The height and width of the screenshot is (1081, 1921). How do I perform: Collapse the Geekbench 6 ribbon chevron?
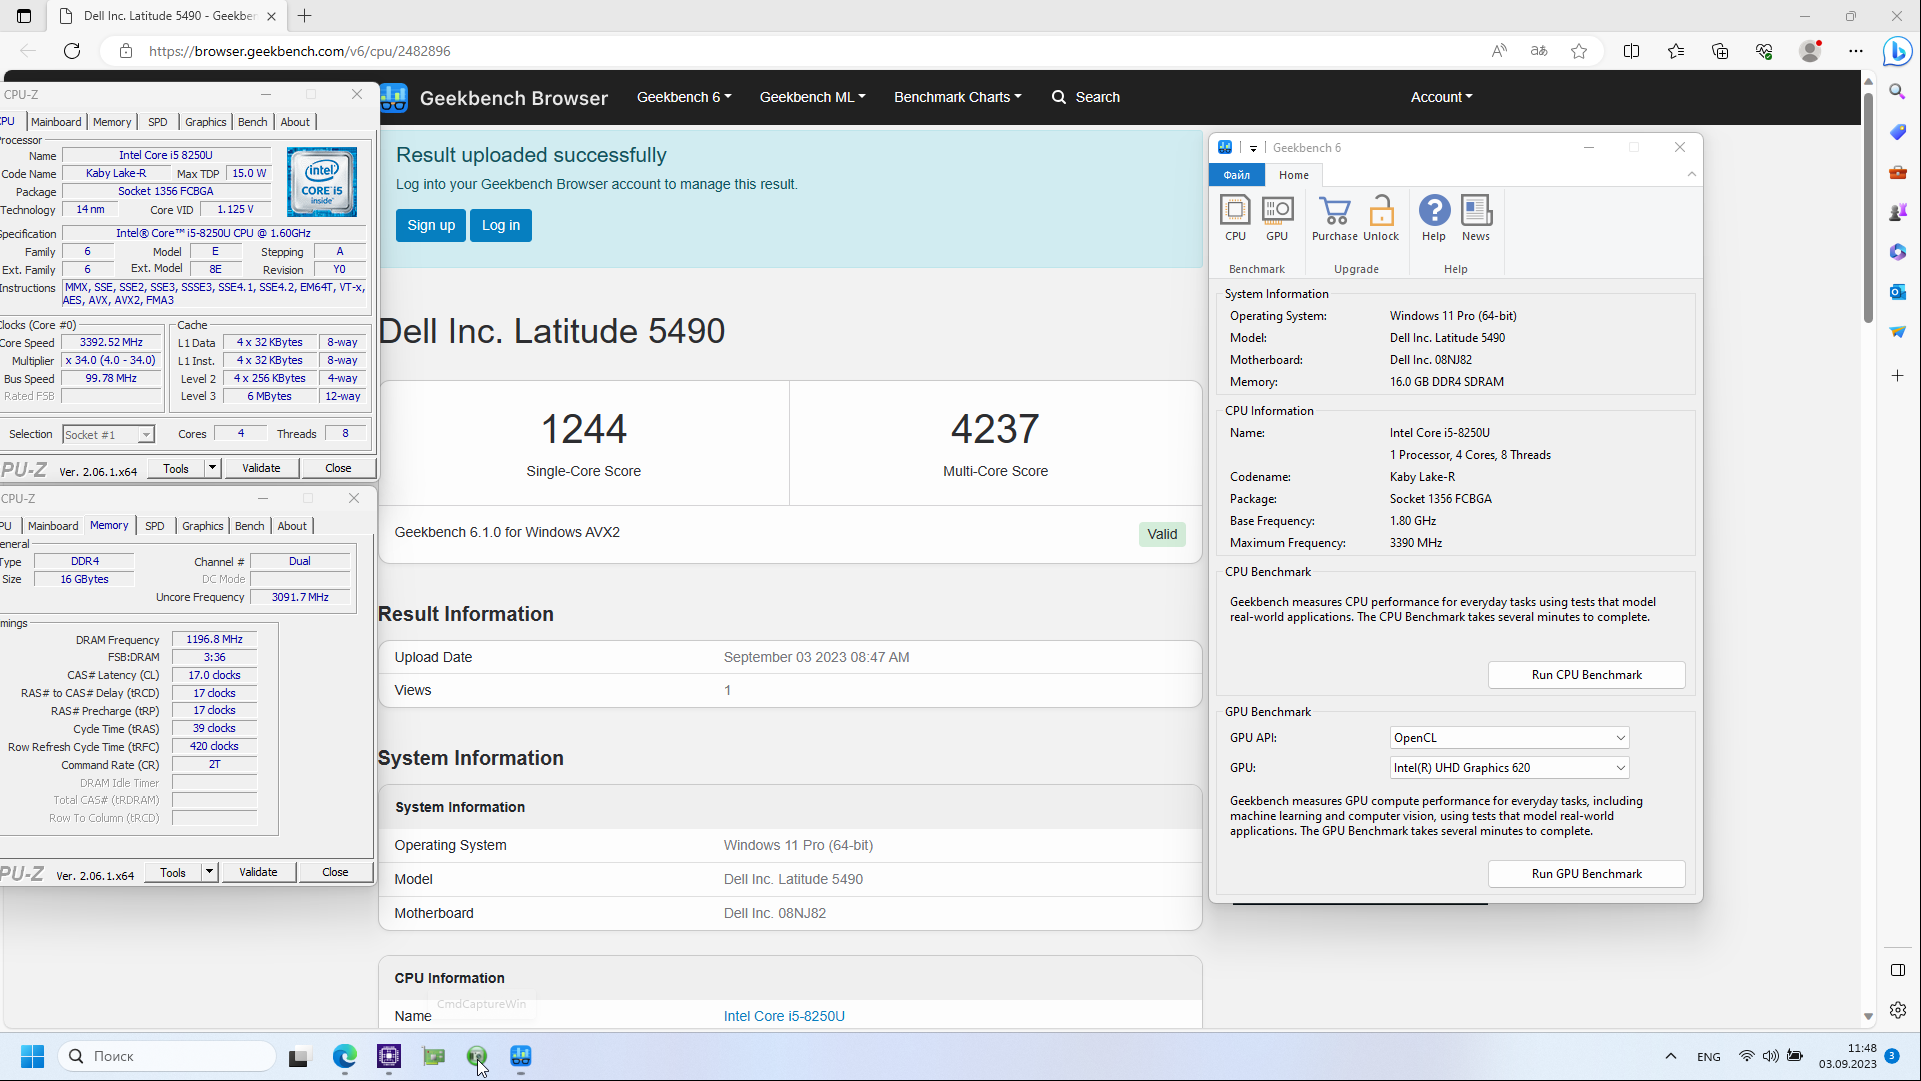tap(1692, 175)
